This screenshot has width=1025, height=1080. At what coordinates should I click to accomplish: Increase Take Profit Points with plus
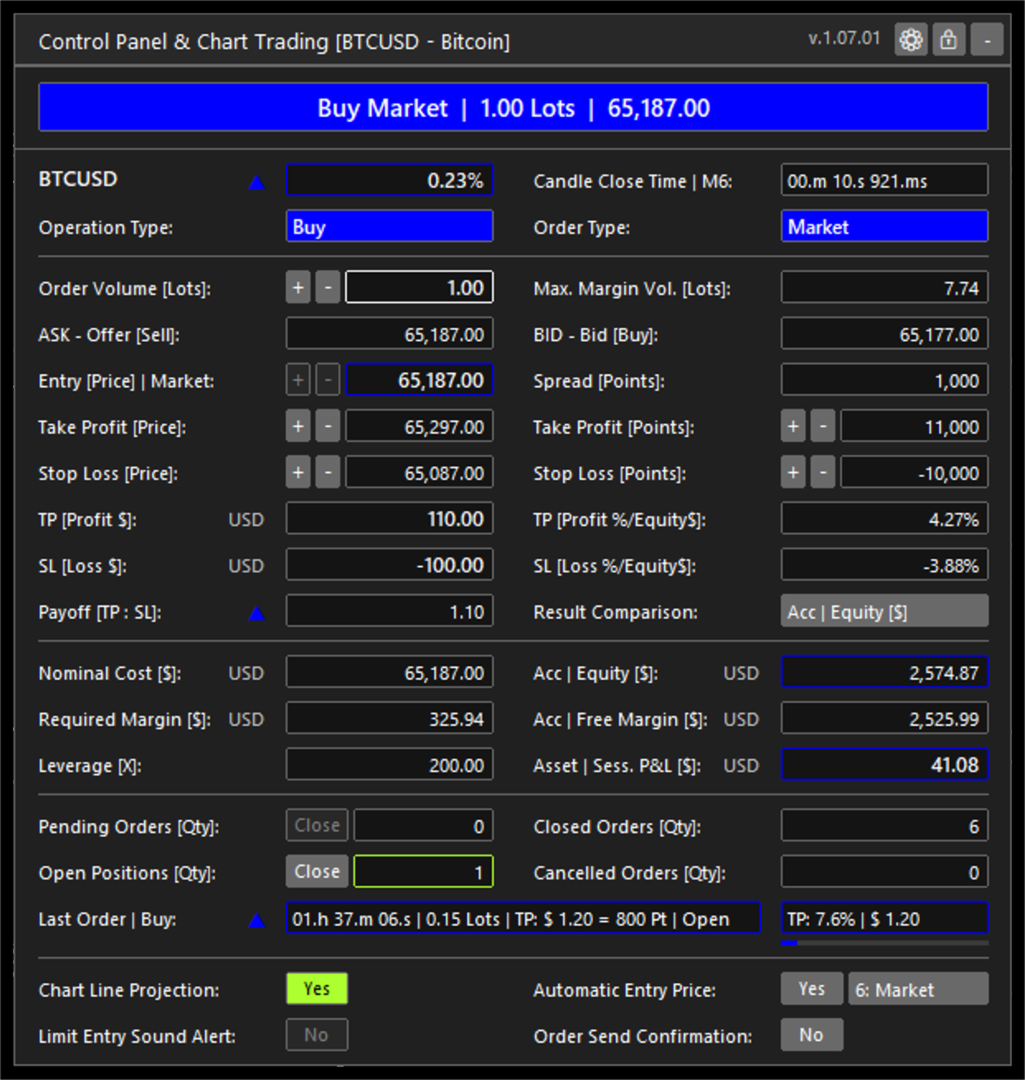(x=793, y=426)
